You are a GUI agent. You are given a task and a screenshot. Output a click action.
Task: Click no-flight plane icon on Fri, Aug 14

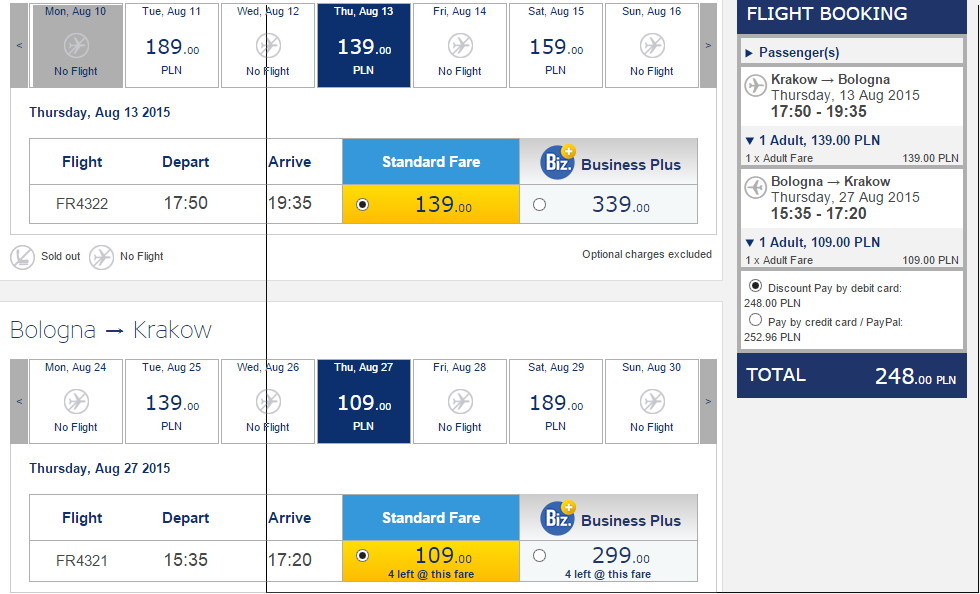[x=460, y=46]
